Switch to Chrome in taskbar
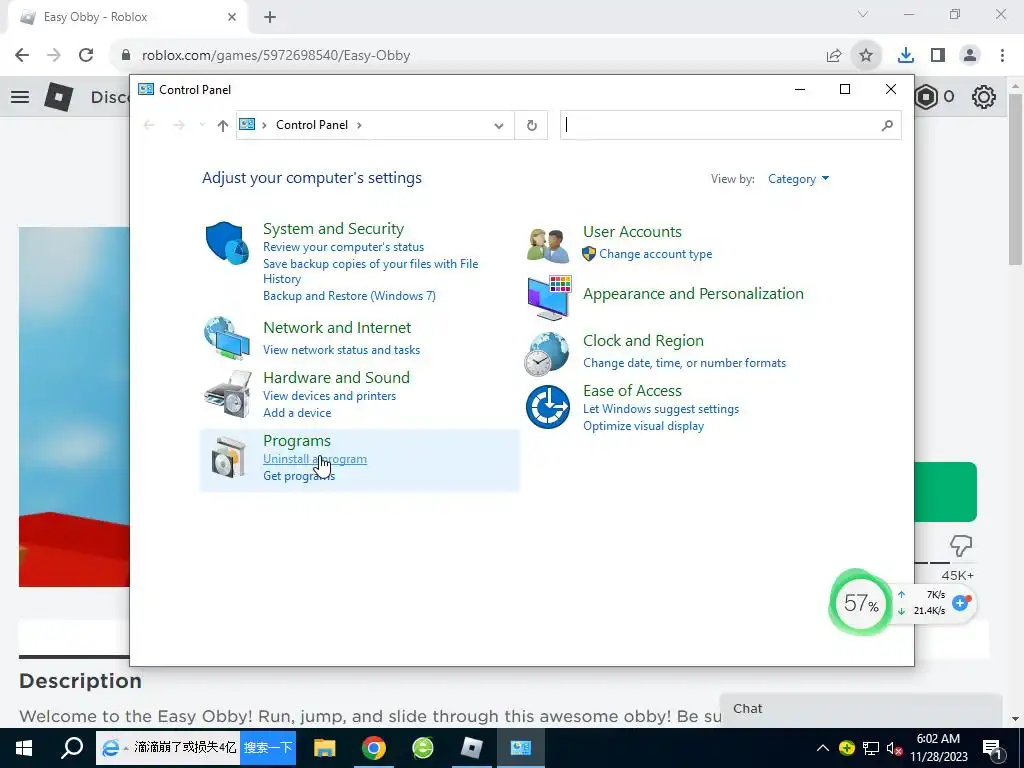This screenshot has width=1024, height=768. tap(374, 748)
